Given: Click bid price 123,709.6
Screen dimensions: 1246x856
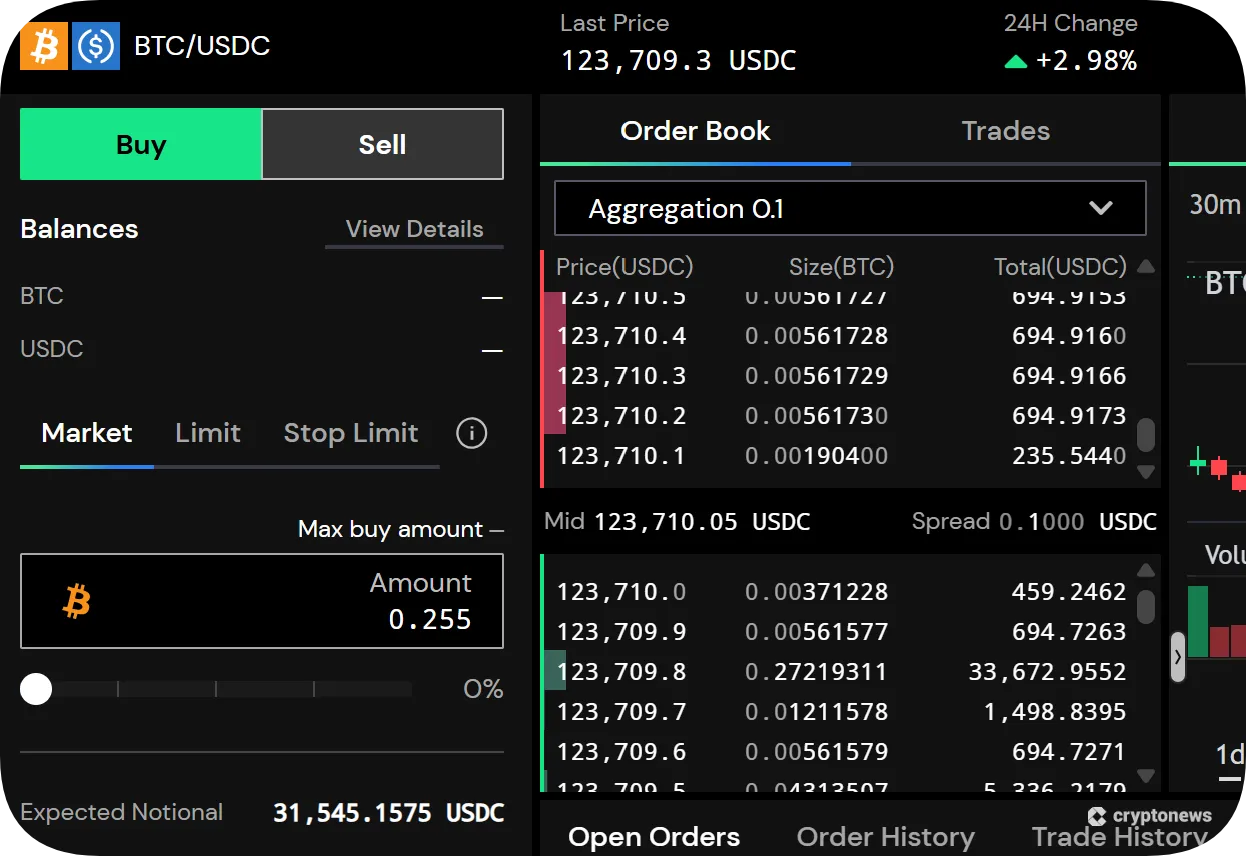Looking at the screenshot, I should click(x=621, y=752).
